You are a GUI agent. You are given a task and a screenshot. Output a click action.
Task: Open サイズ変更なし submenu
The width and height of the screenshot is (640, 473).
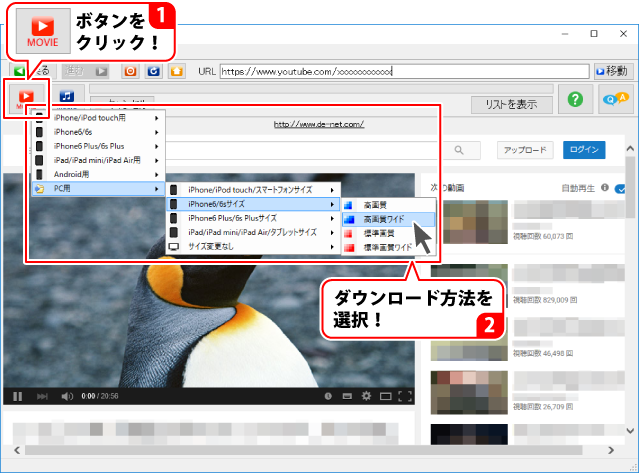pyautogui.click(x=253, y=246)
